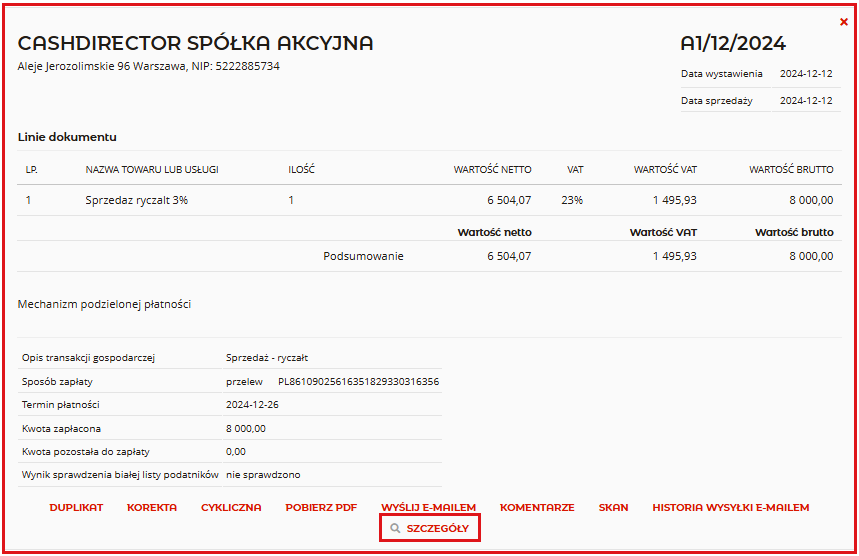Open KOMENTARZE for the invoice
859x556 pixels.
[x=537, y=507]
